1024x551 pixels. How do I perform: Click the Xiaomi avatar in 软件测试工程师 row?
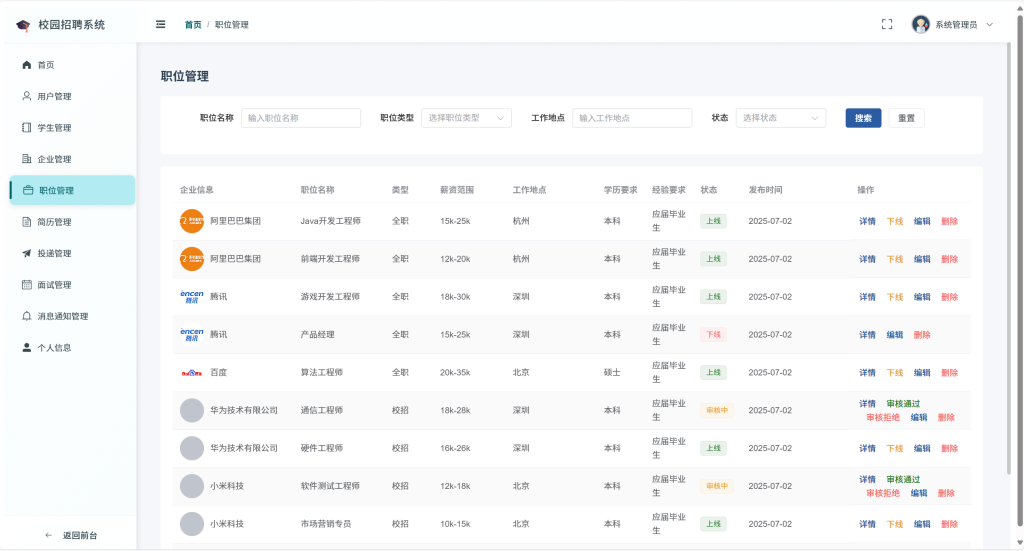click(192, 486)
